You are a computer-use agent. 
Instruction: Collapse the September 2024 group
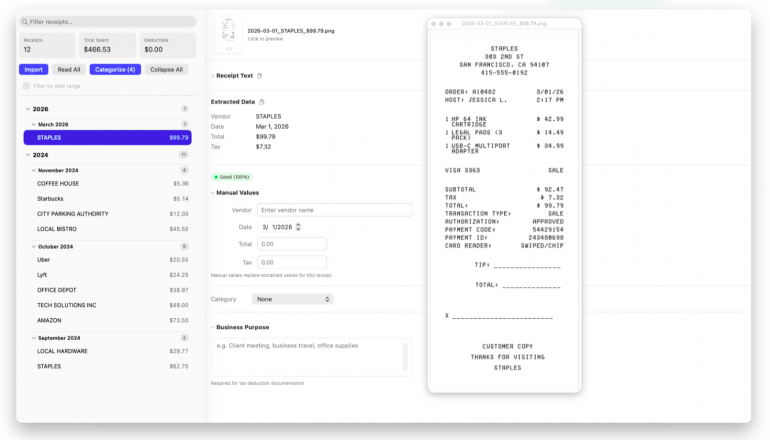pyautogui.click(x=33, y=338)
